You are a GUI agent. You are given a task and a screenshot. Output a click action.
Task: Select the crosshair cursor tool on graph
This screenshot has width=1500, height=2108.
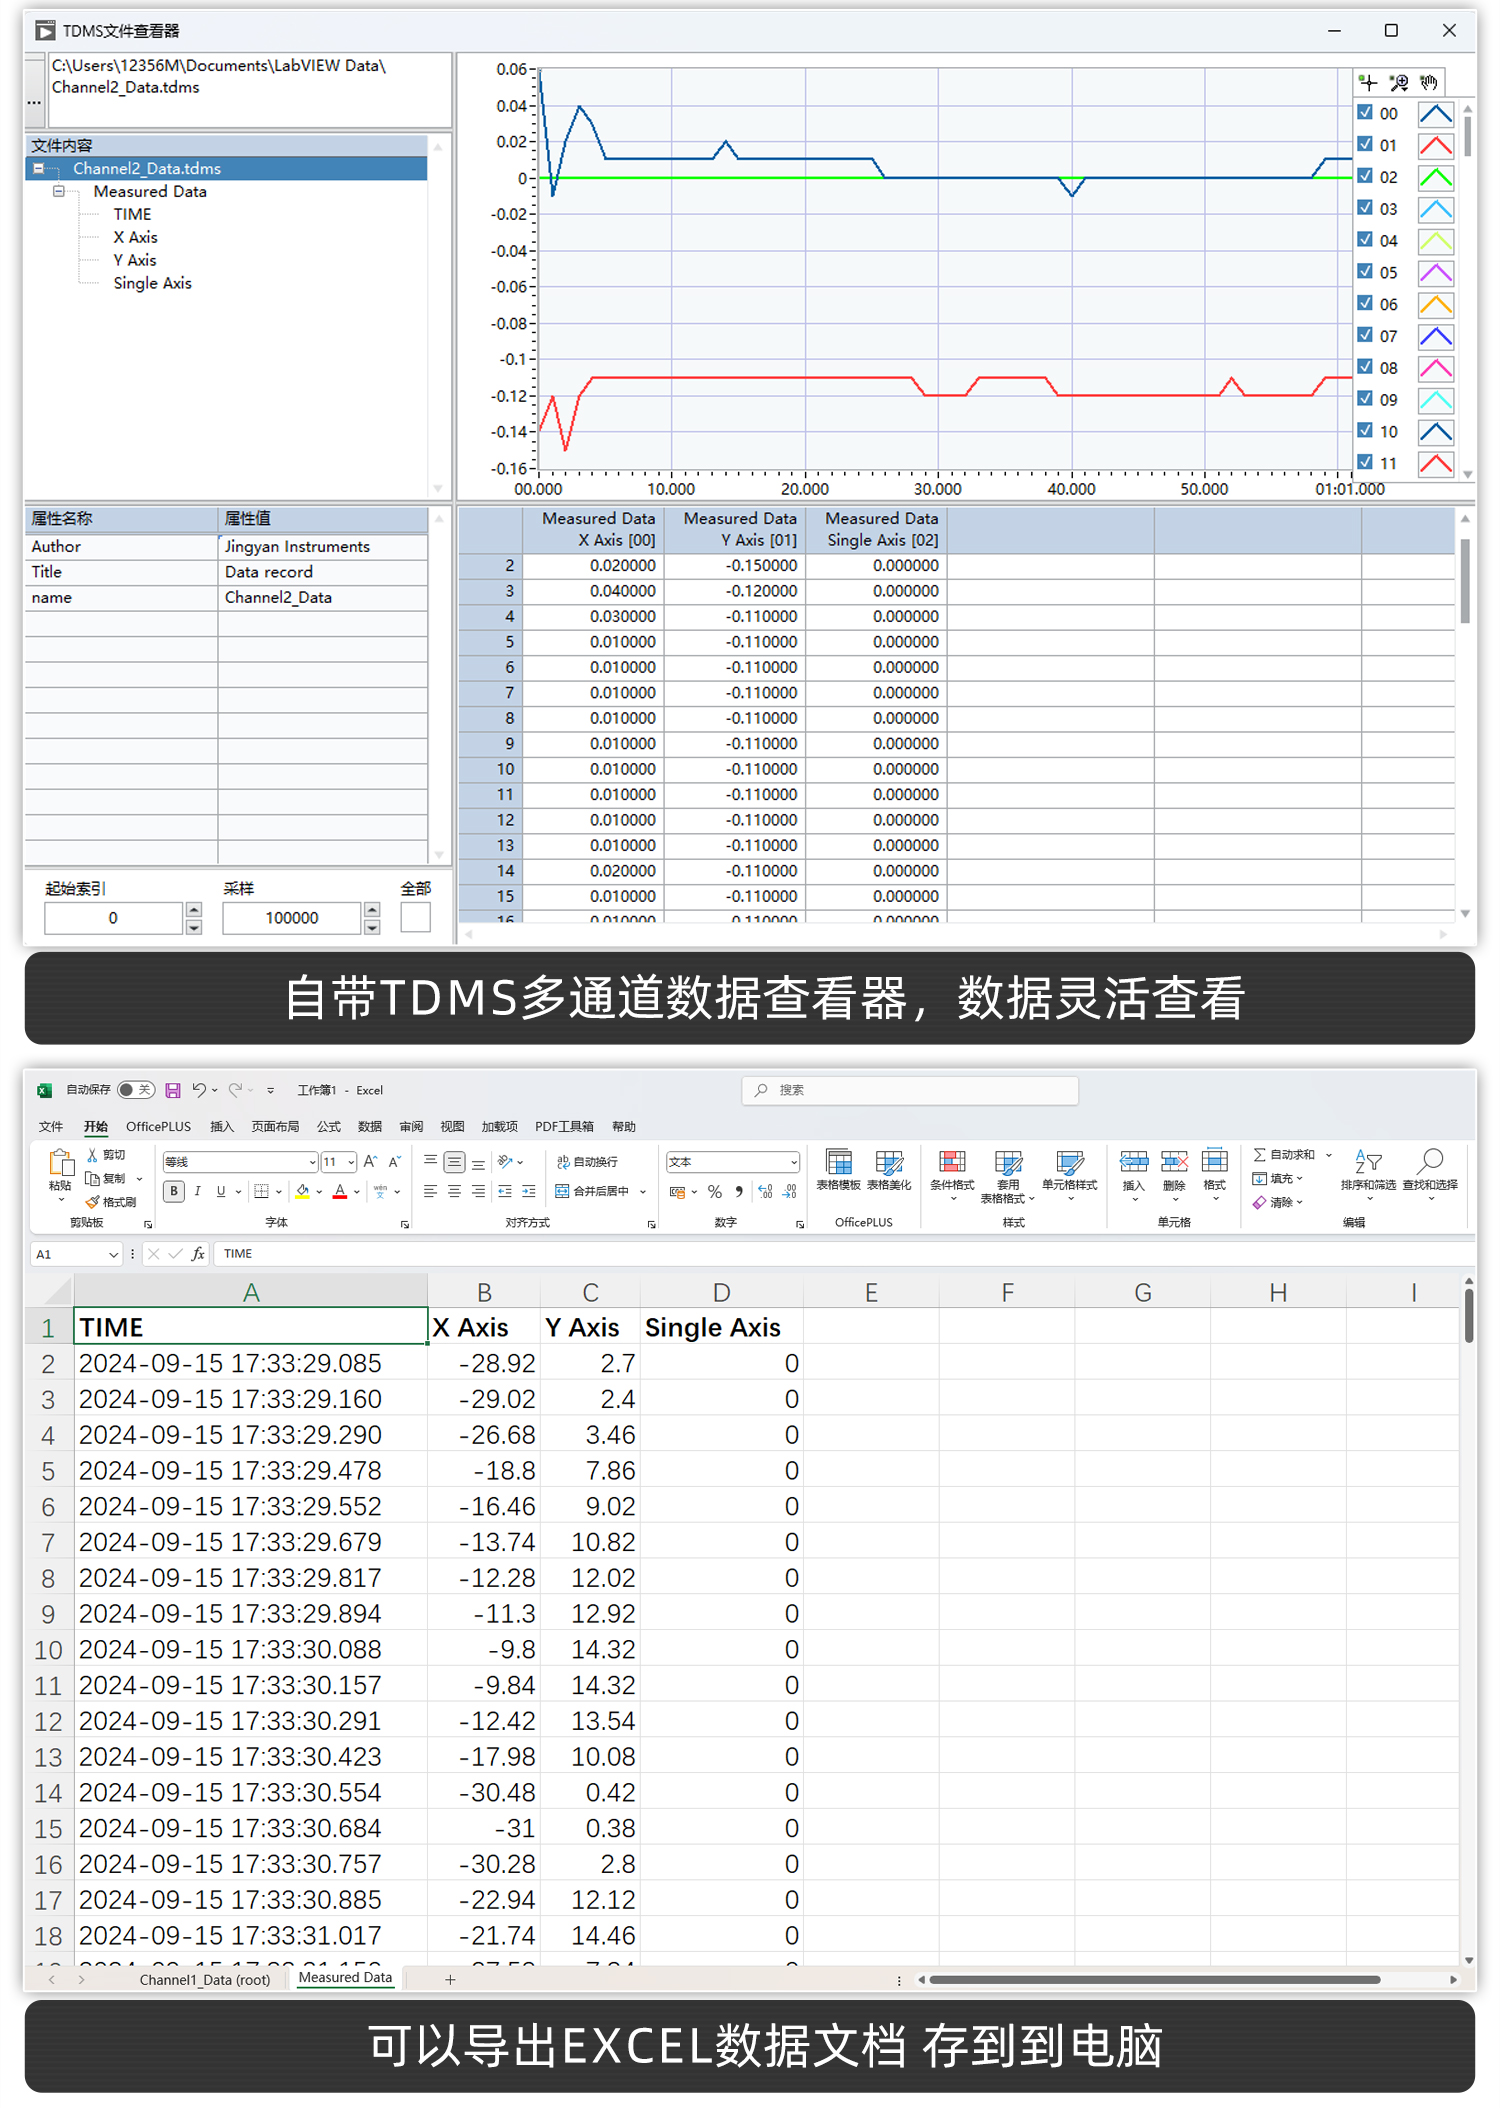(1368, 83)
